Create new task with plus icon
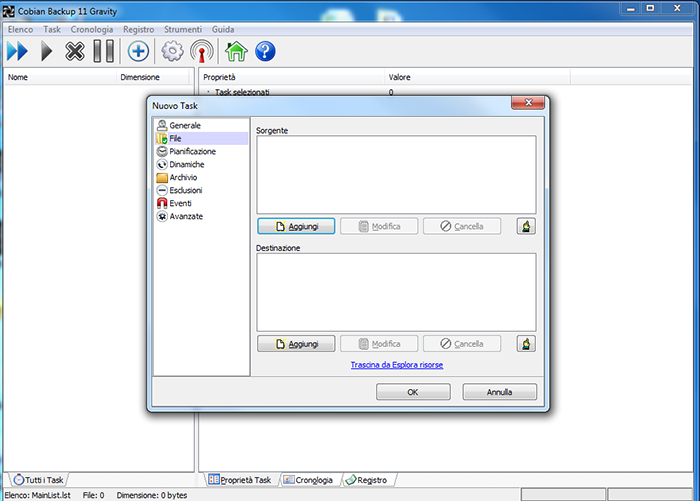The width and height of the screenshot is (700, 501). tap(138, 51)
